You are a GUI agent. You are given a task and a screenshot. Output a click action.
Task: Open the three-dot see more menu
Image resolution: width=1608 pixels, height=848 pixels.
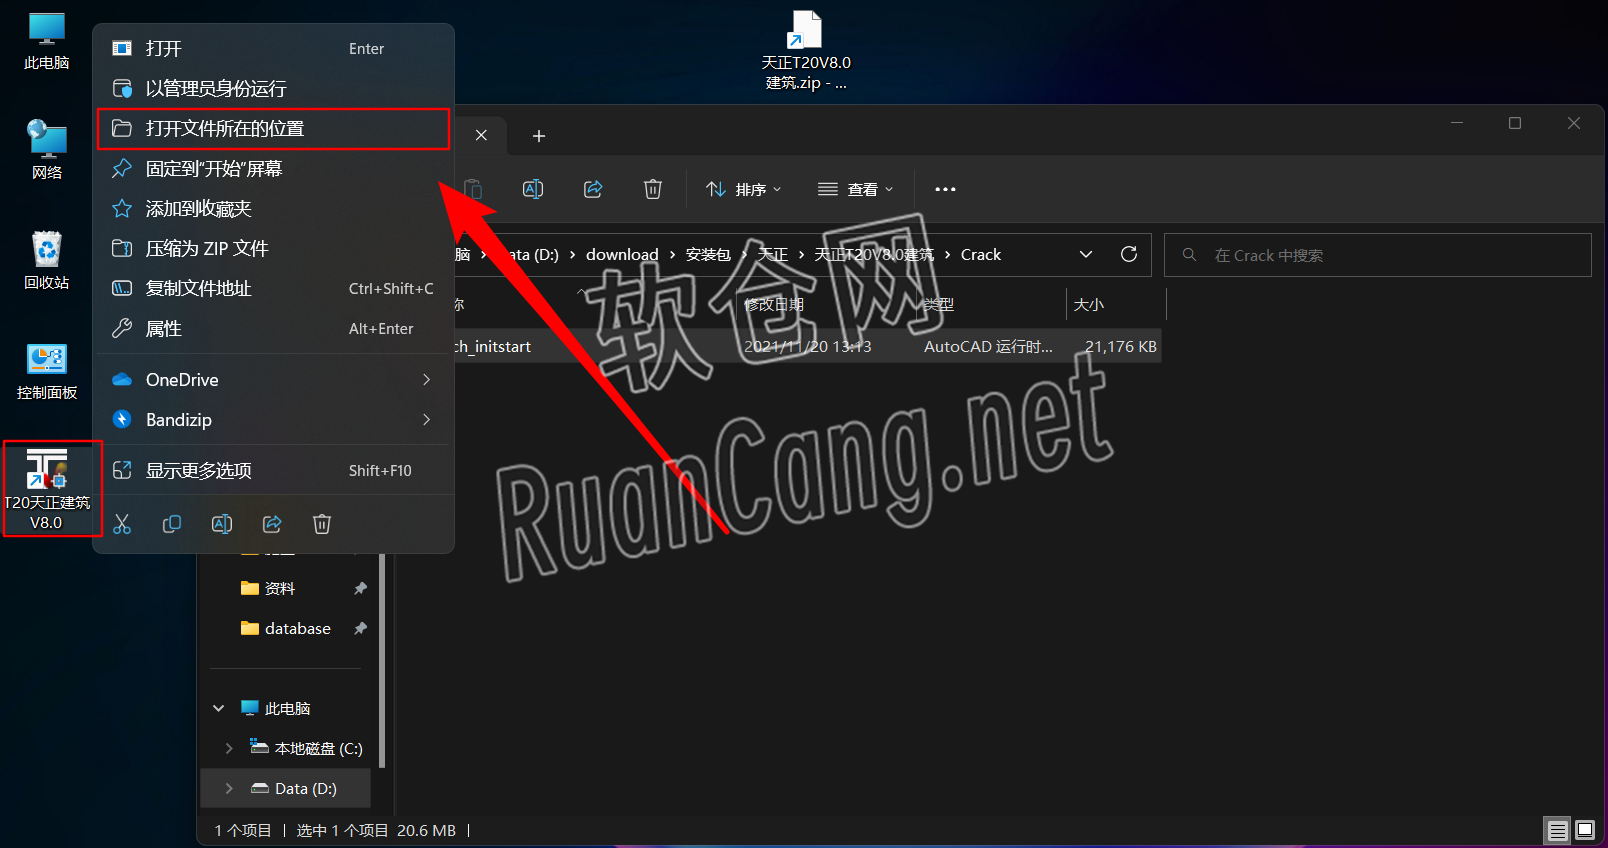(x=945, y=189)
